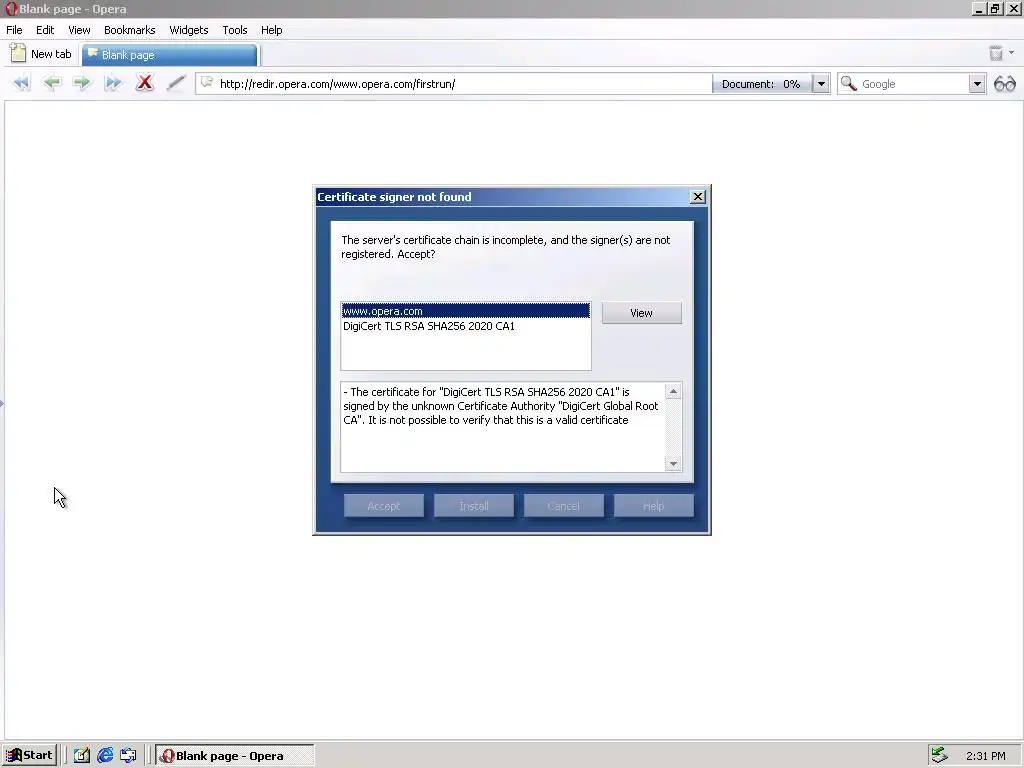
Task: Click the New tab page icon
Action: pos(18,53)
